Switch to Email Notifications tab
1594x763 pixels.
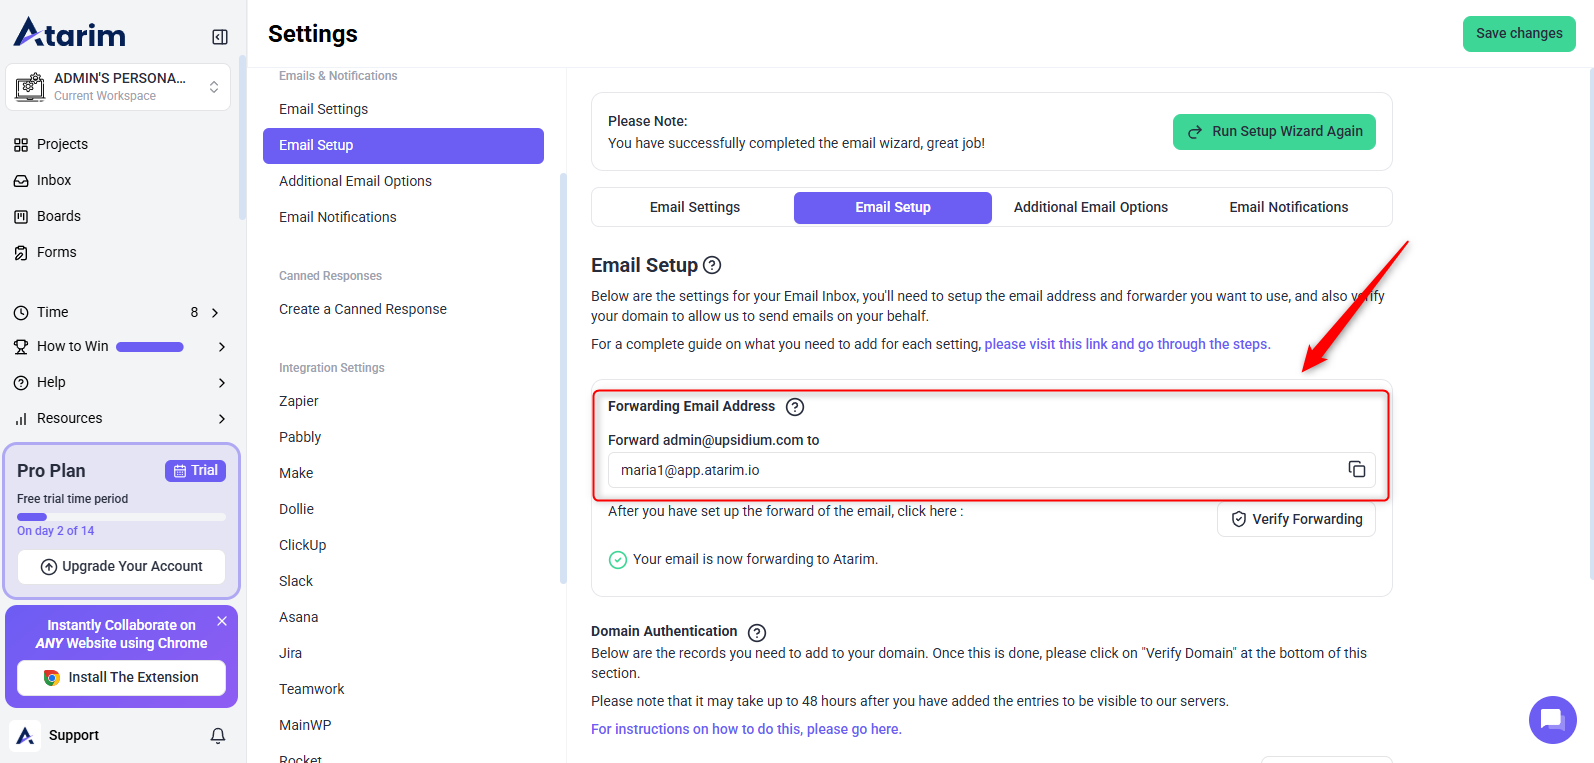pyautogui.click(x=1288, y=207)
